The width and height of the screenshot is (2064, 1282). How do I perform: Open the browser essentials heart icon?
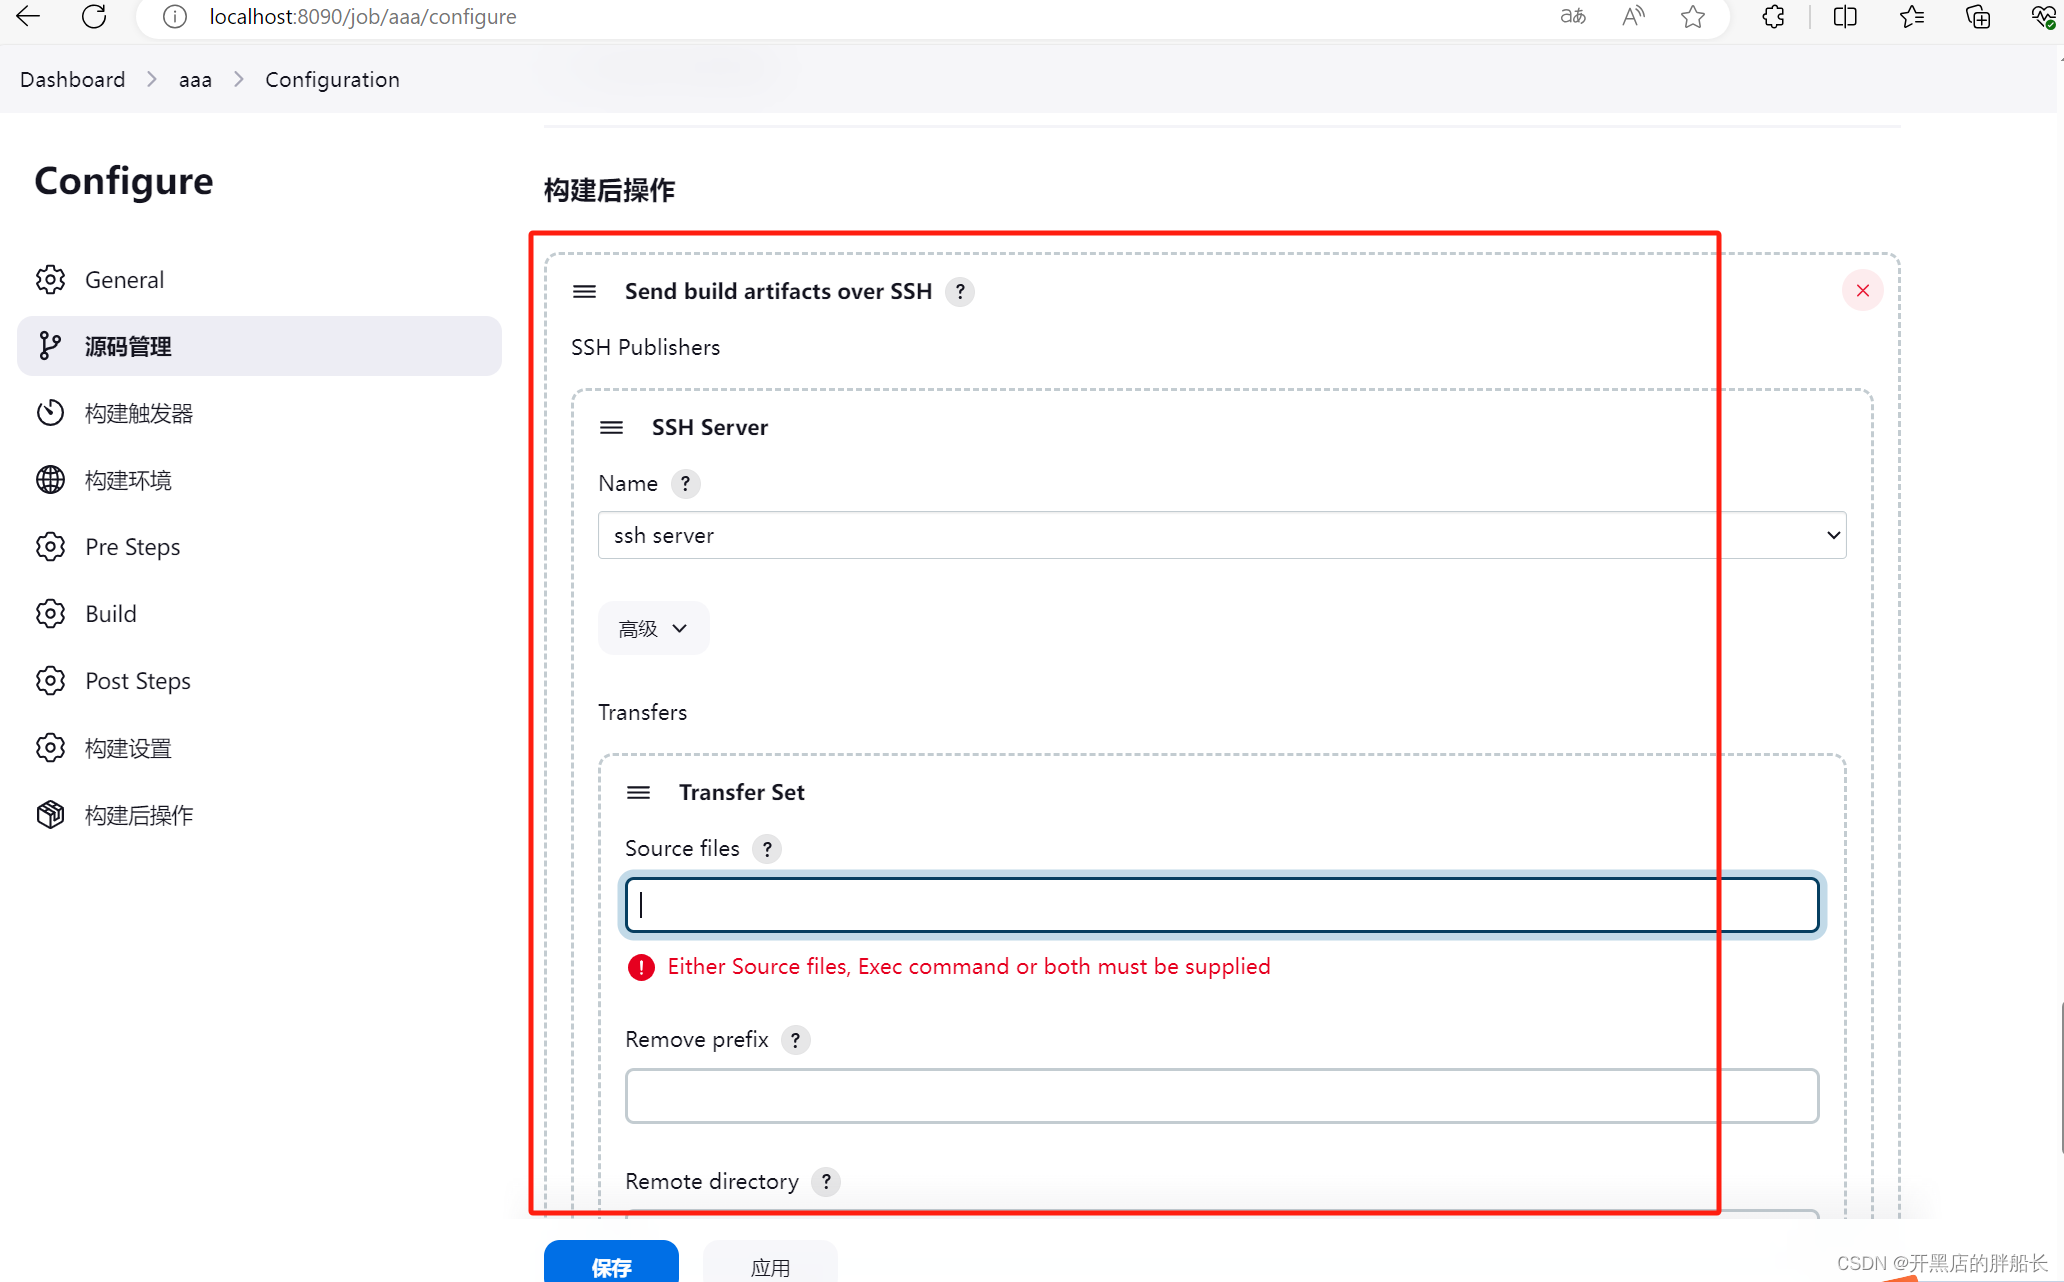click(2044, 16)
